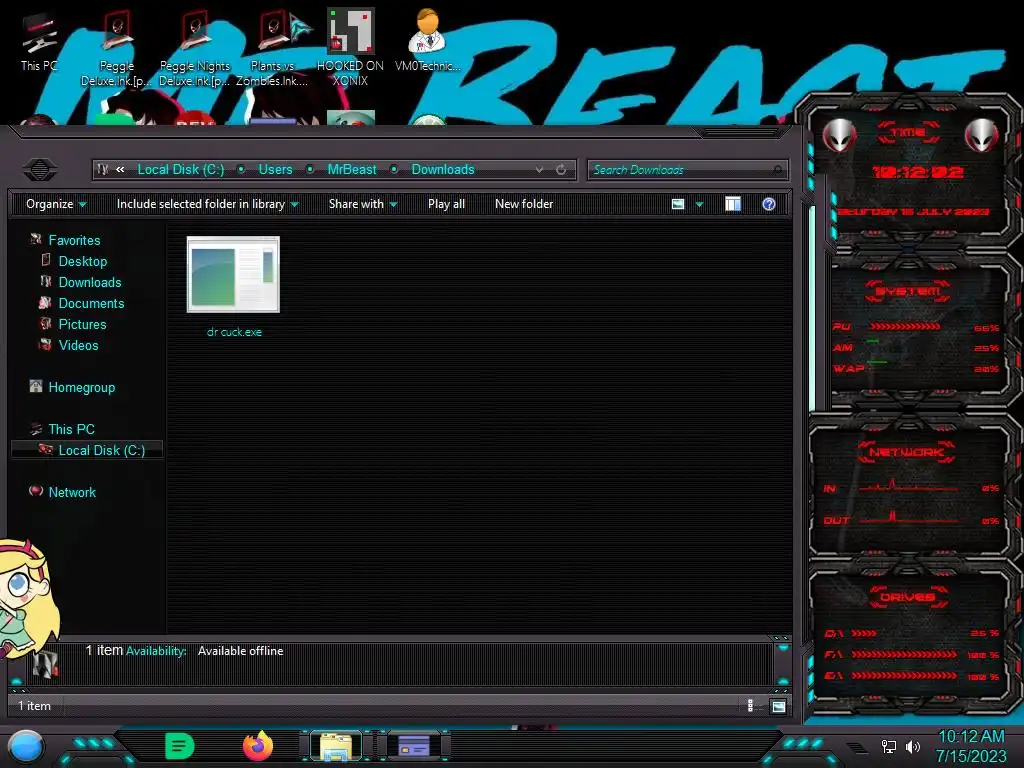Select Local Disk (C:) breadcrumb

click(x=180, y=170)
